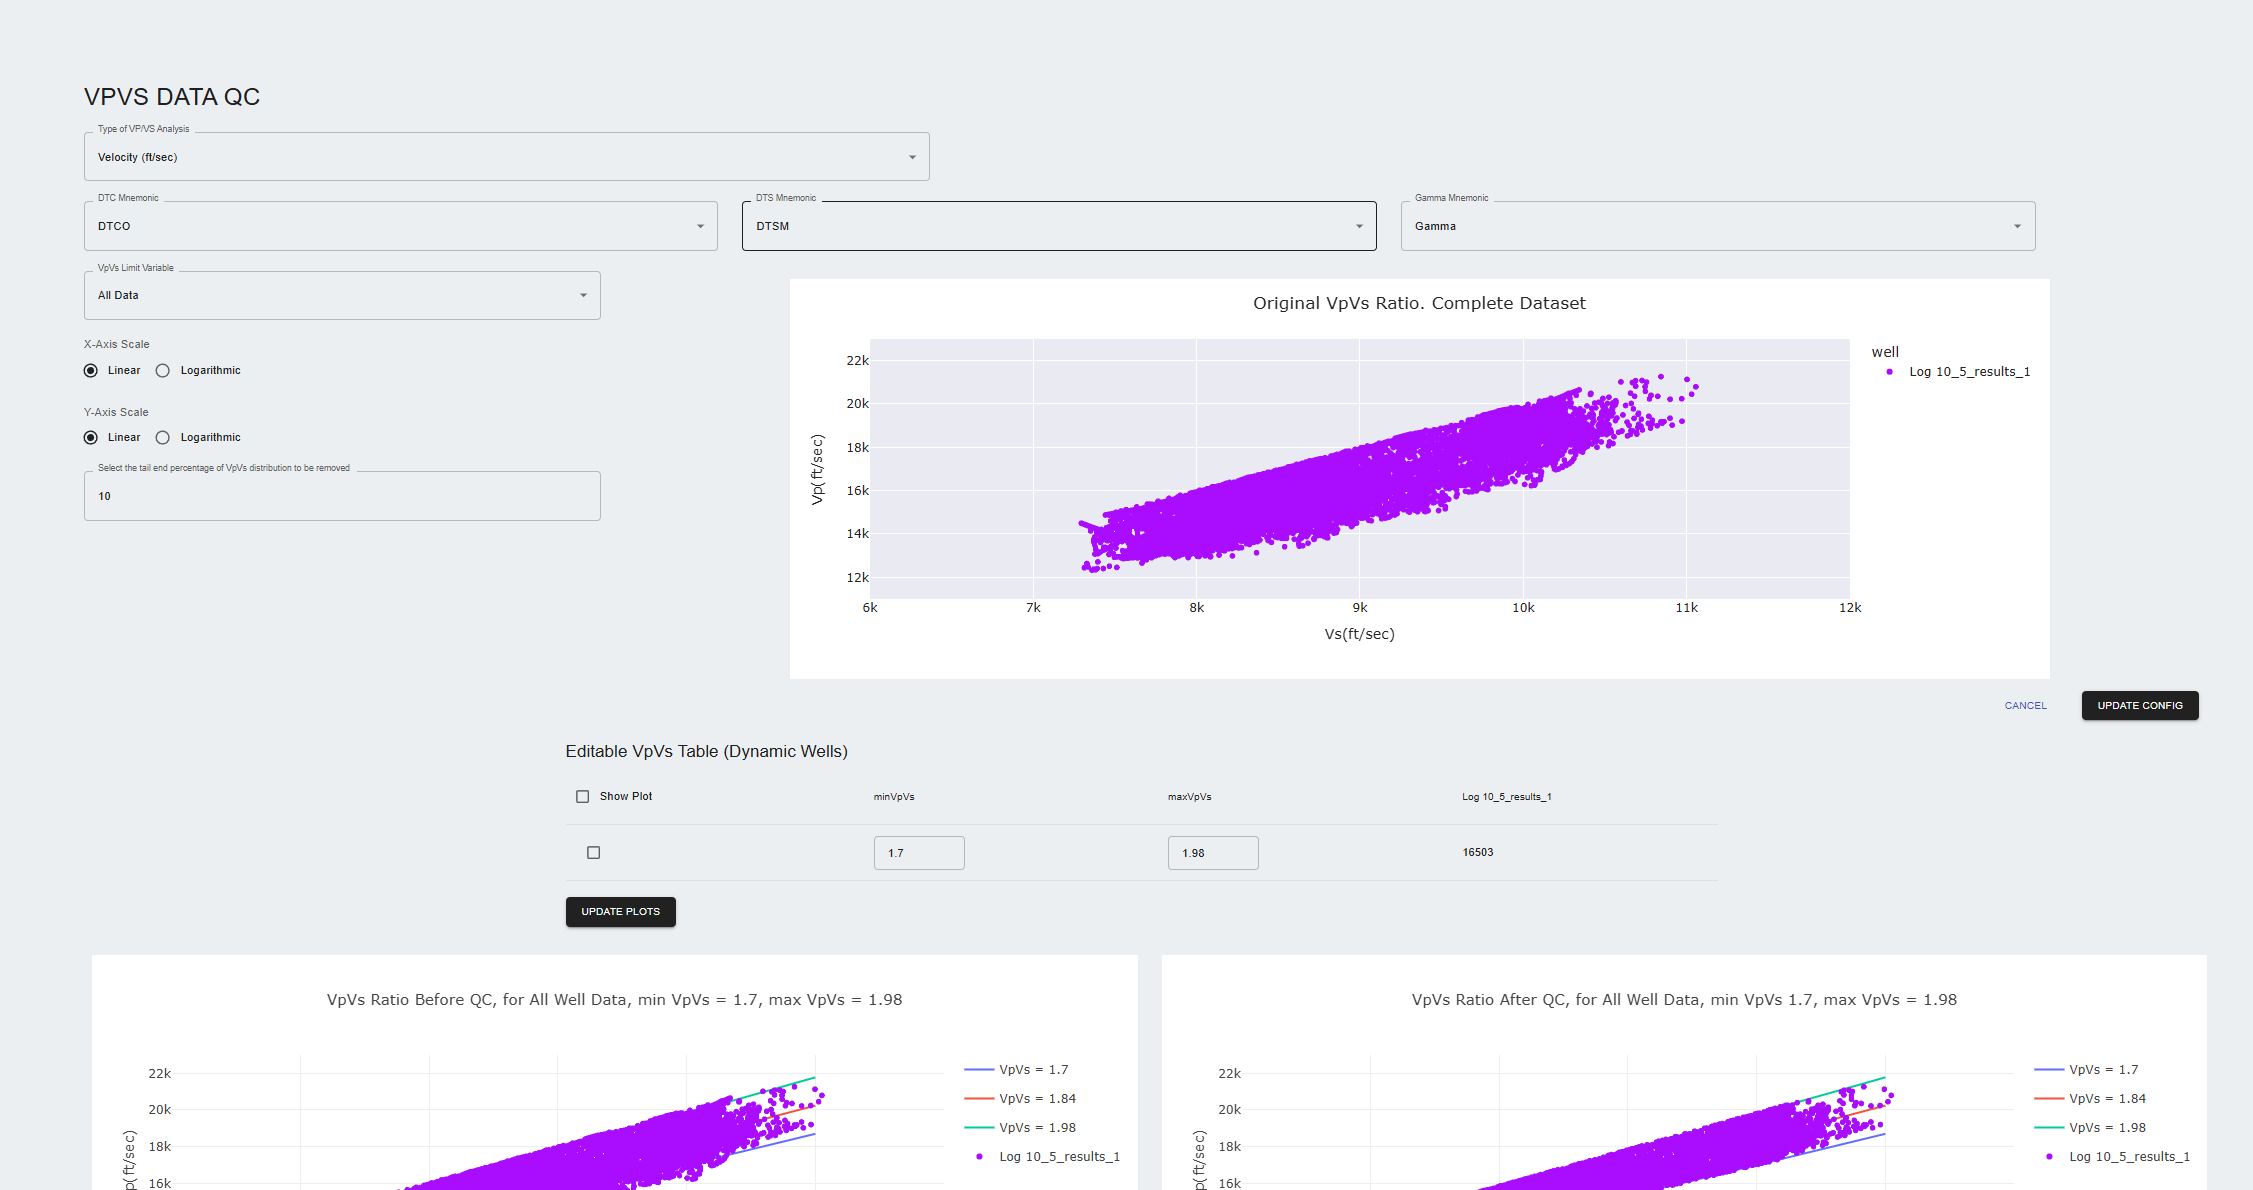2253x1190 pixels.
Task: Toggle VpVs = 1.98 legend in the After QC plot
Action: tap(2107, 1128)
